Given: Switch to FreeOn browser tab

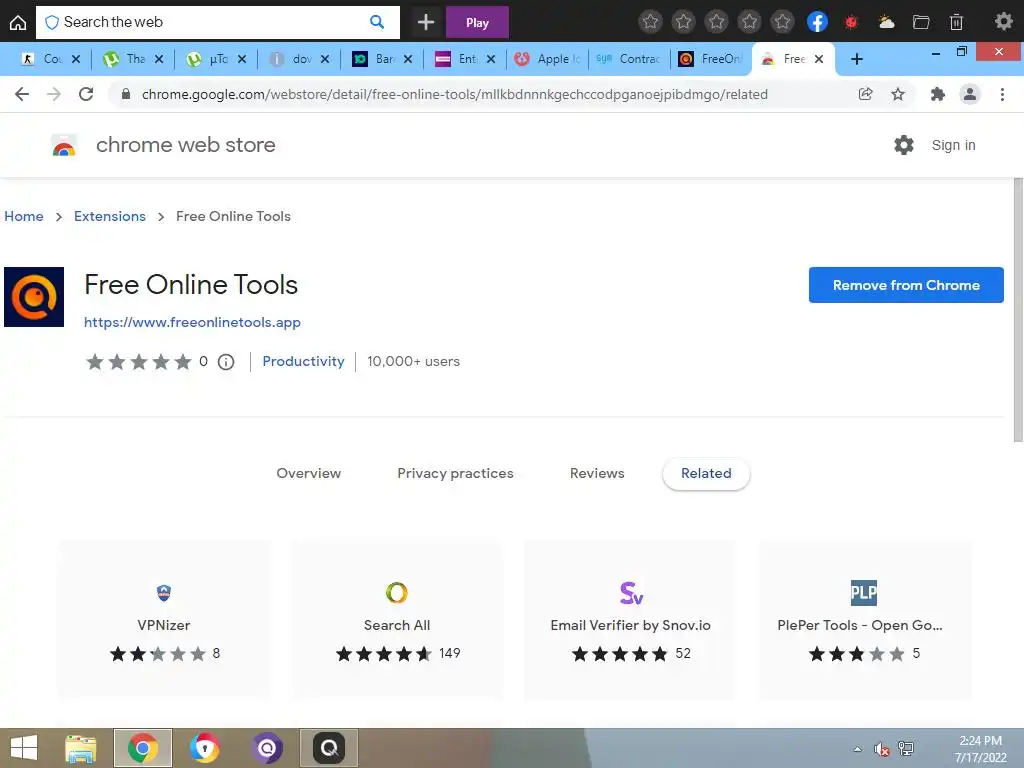Looking at the screenshot, I should (x=711, y=59).
